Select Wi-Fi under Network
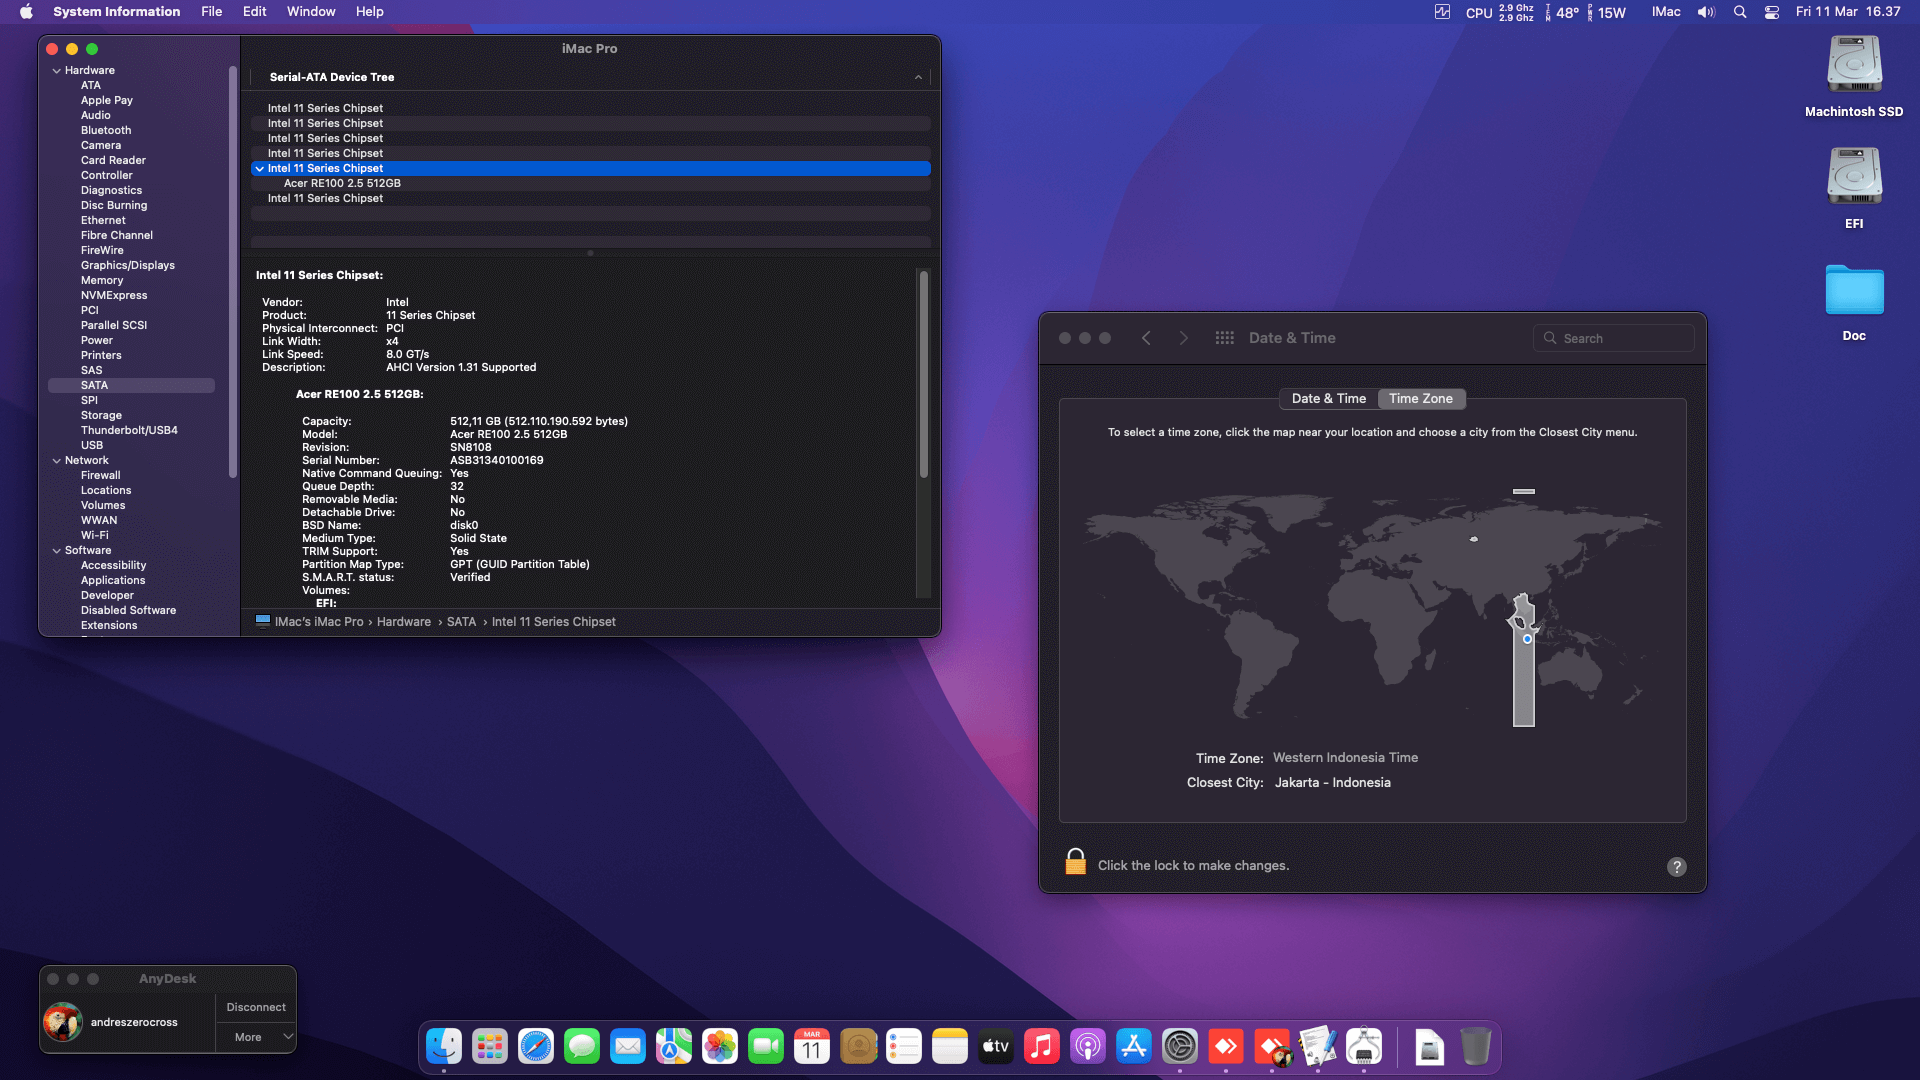The height and width of the screenshot is (1080, 1920). pyautogui.click(x=95, y=536)
